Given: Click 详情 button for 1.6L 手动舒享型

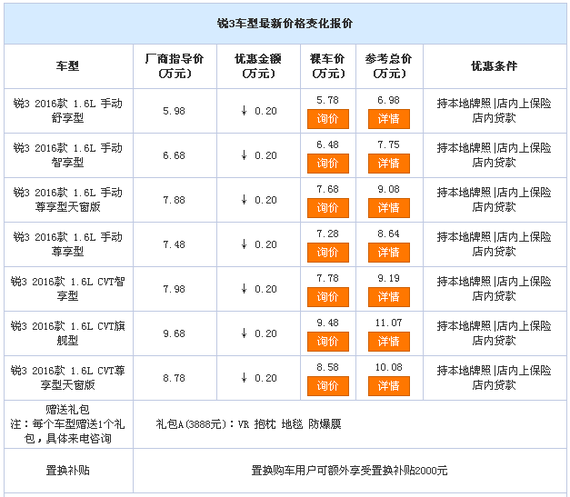Looking at the screenshot, I should [389, 119].
